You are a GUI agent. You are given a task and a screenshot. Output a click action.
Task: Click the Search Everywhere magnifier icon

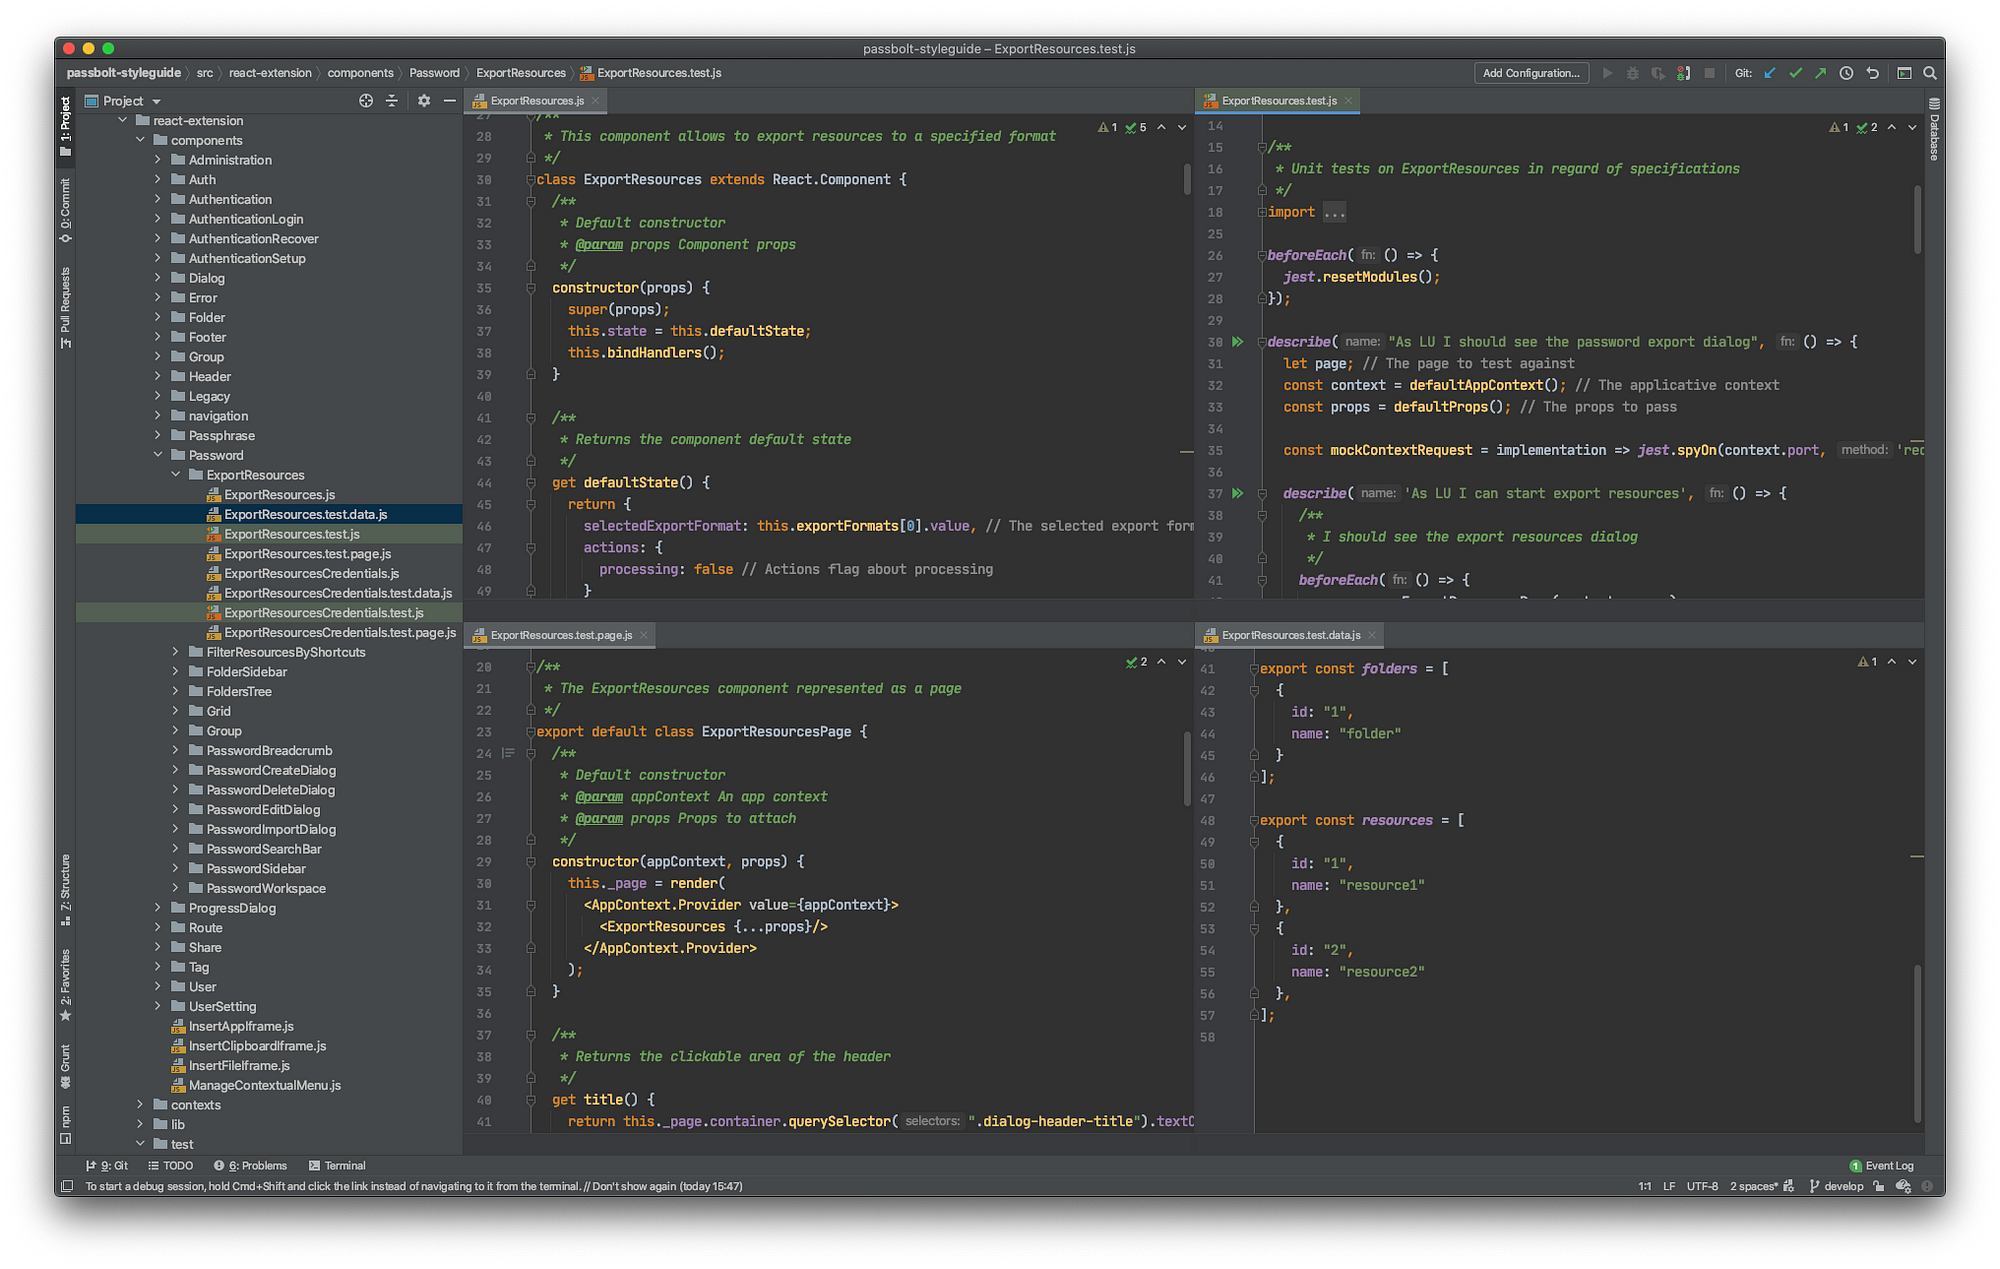[x=1930, y=73]
